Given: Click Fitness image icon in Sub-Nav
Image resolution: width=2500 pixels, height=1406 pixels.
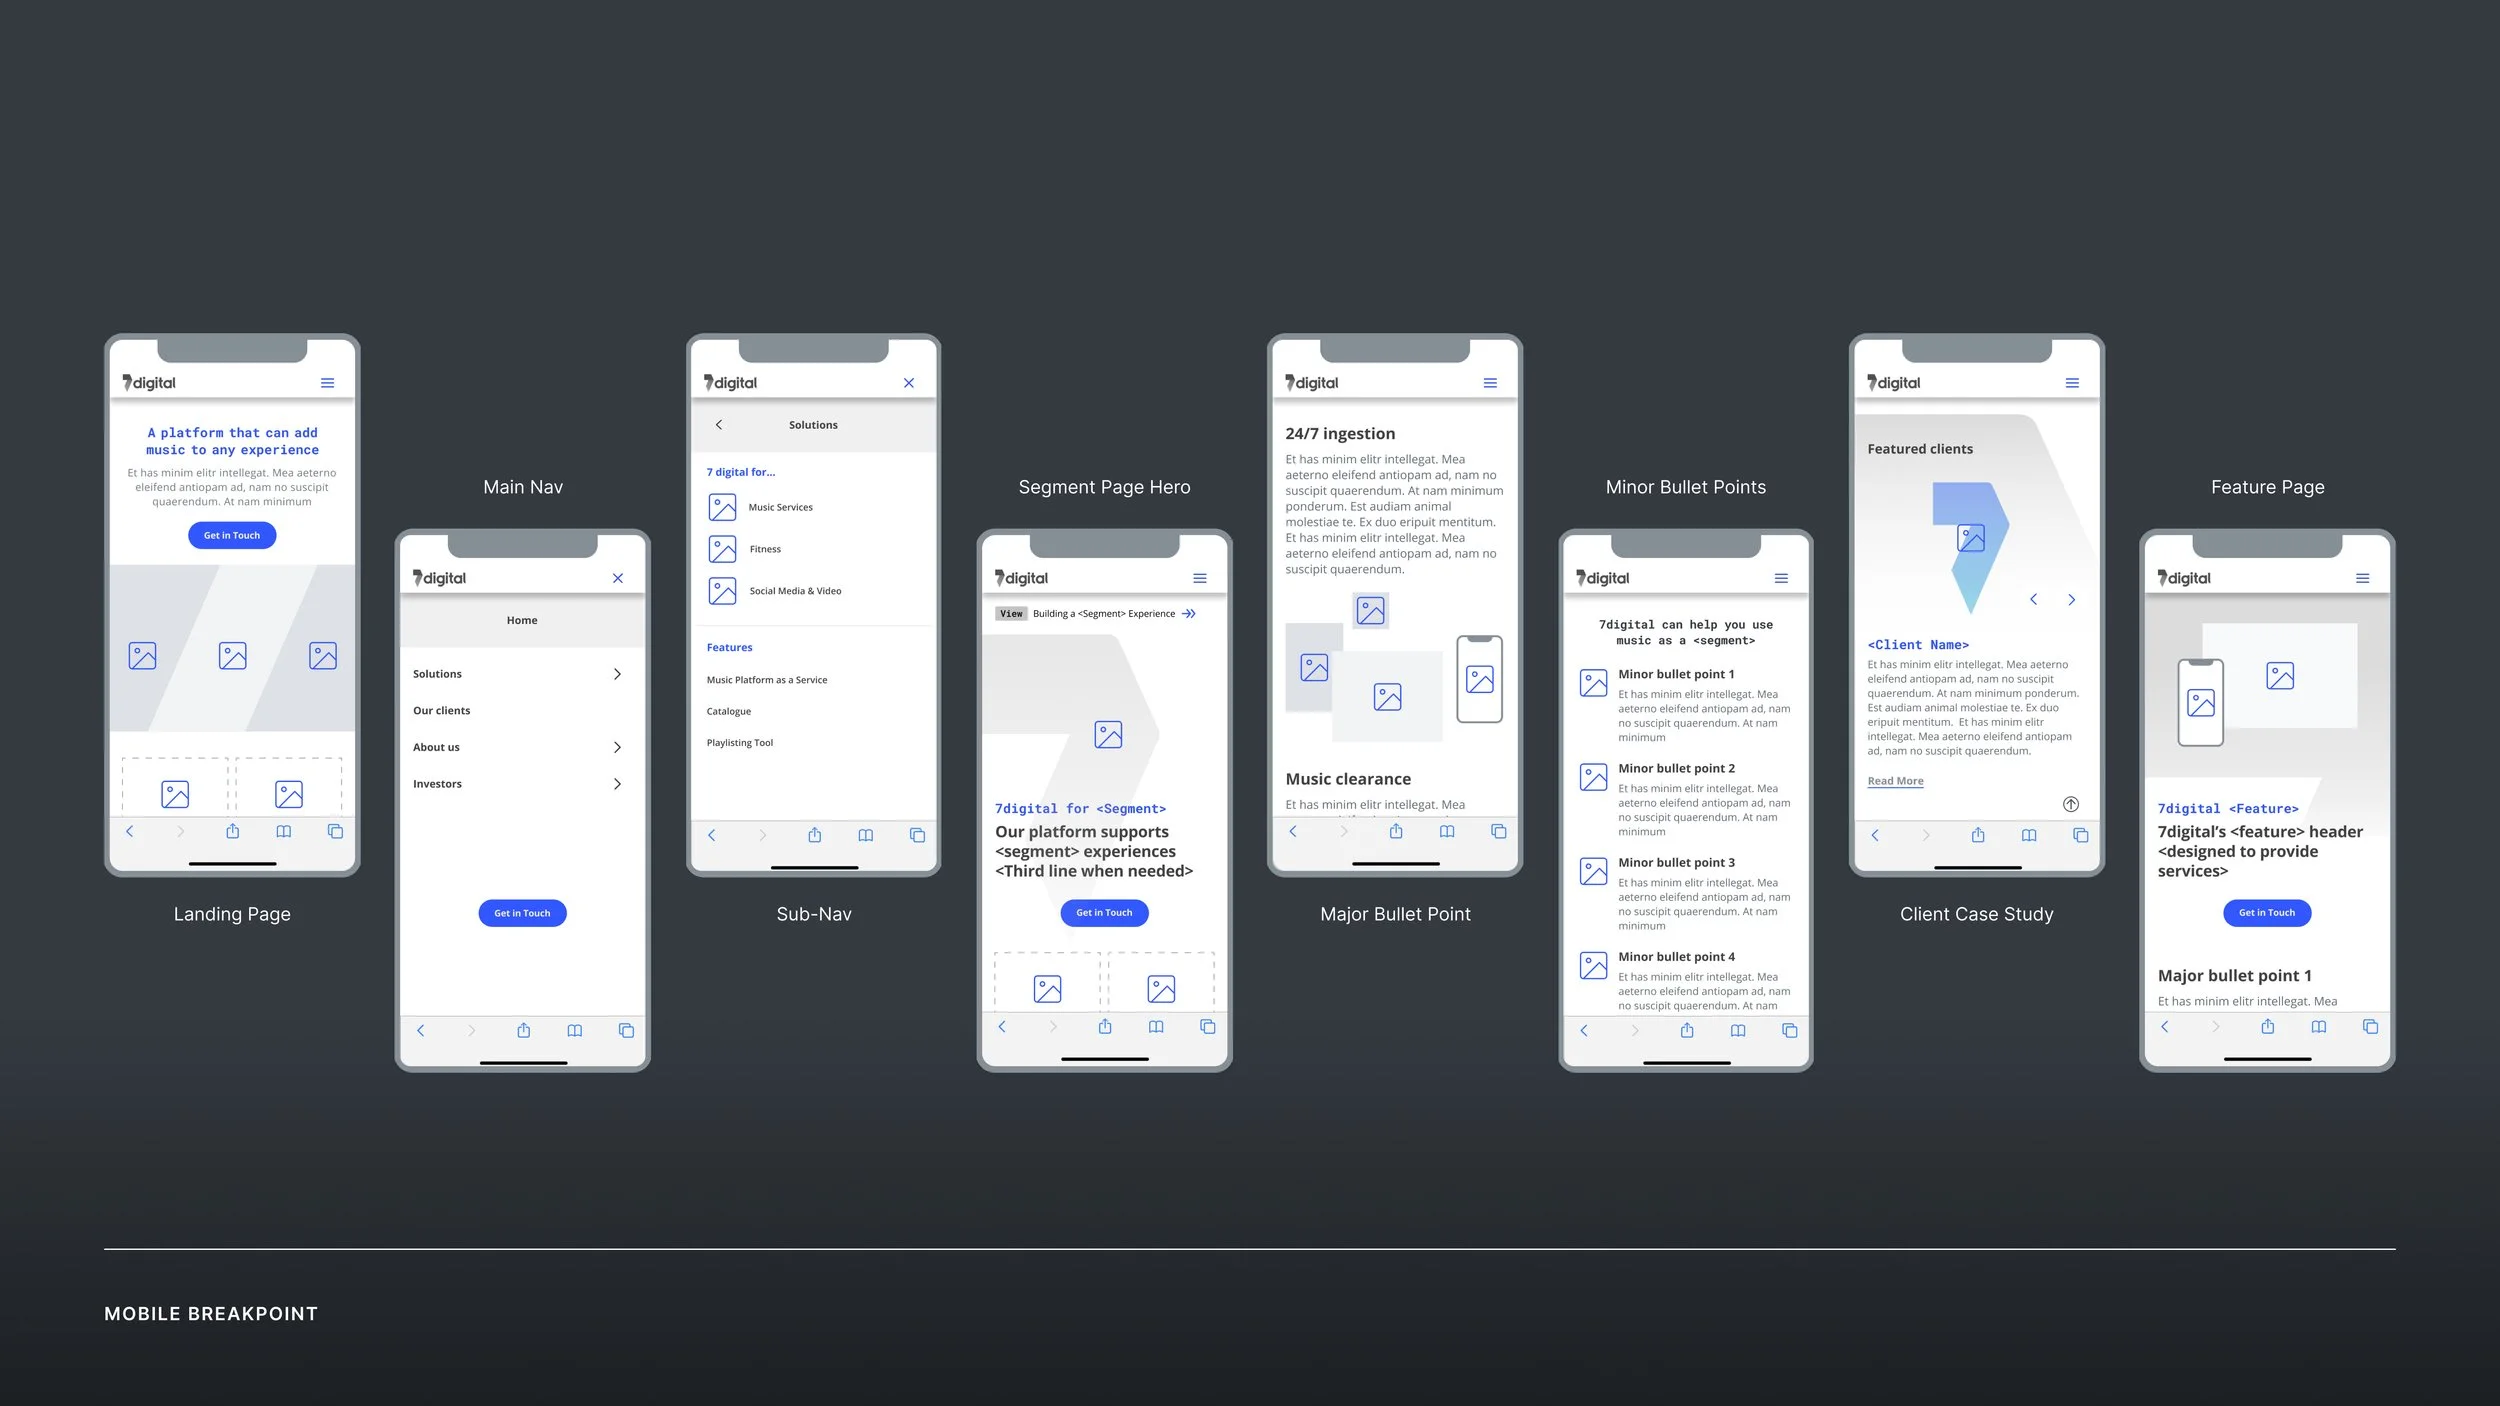Looking at the screenshot, I should tap(722, 549).
